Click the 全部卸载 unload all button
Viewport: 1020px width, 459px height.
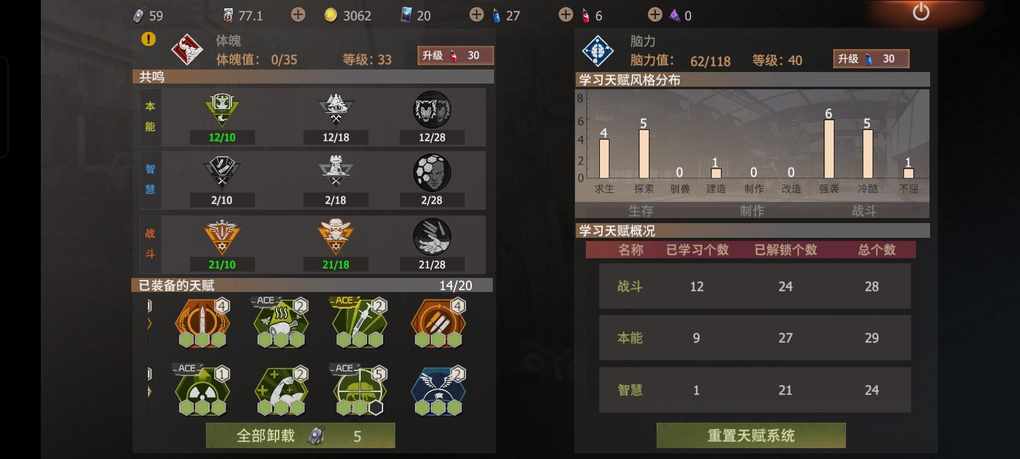[x=301, y=436]
